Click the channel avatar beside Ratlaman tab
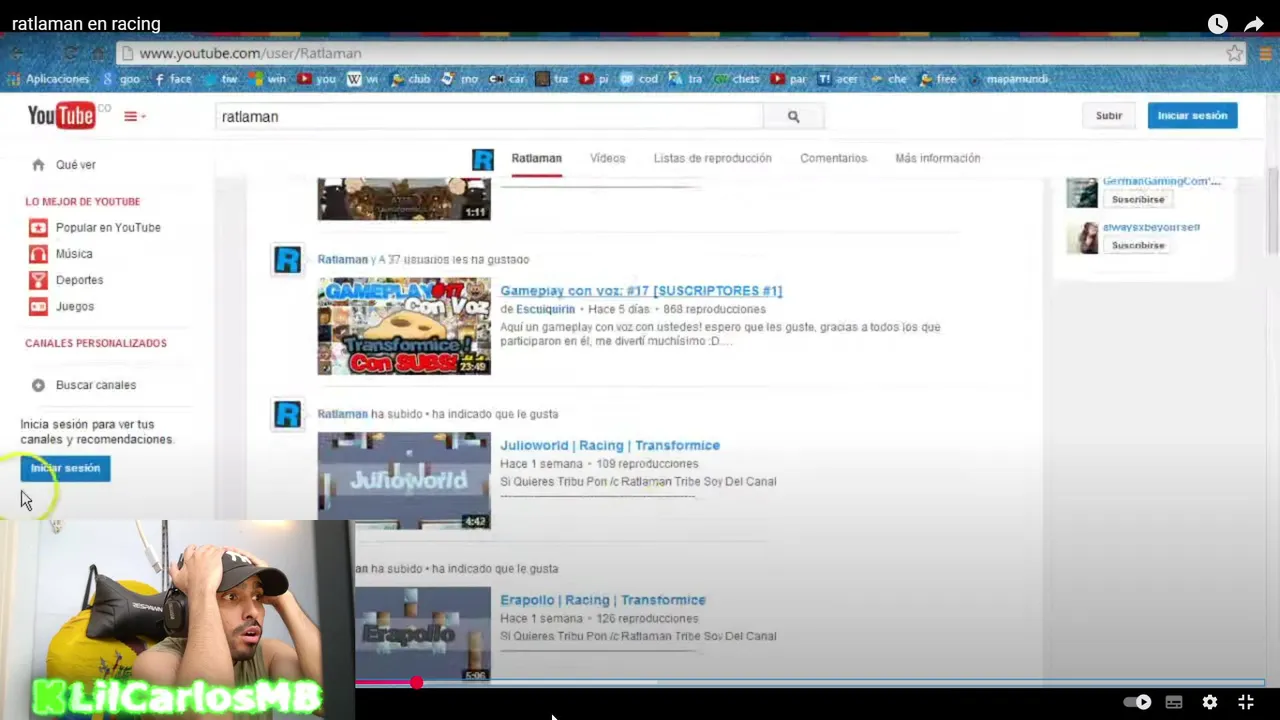 [483, 159]
